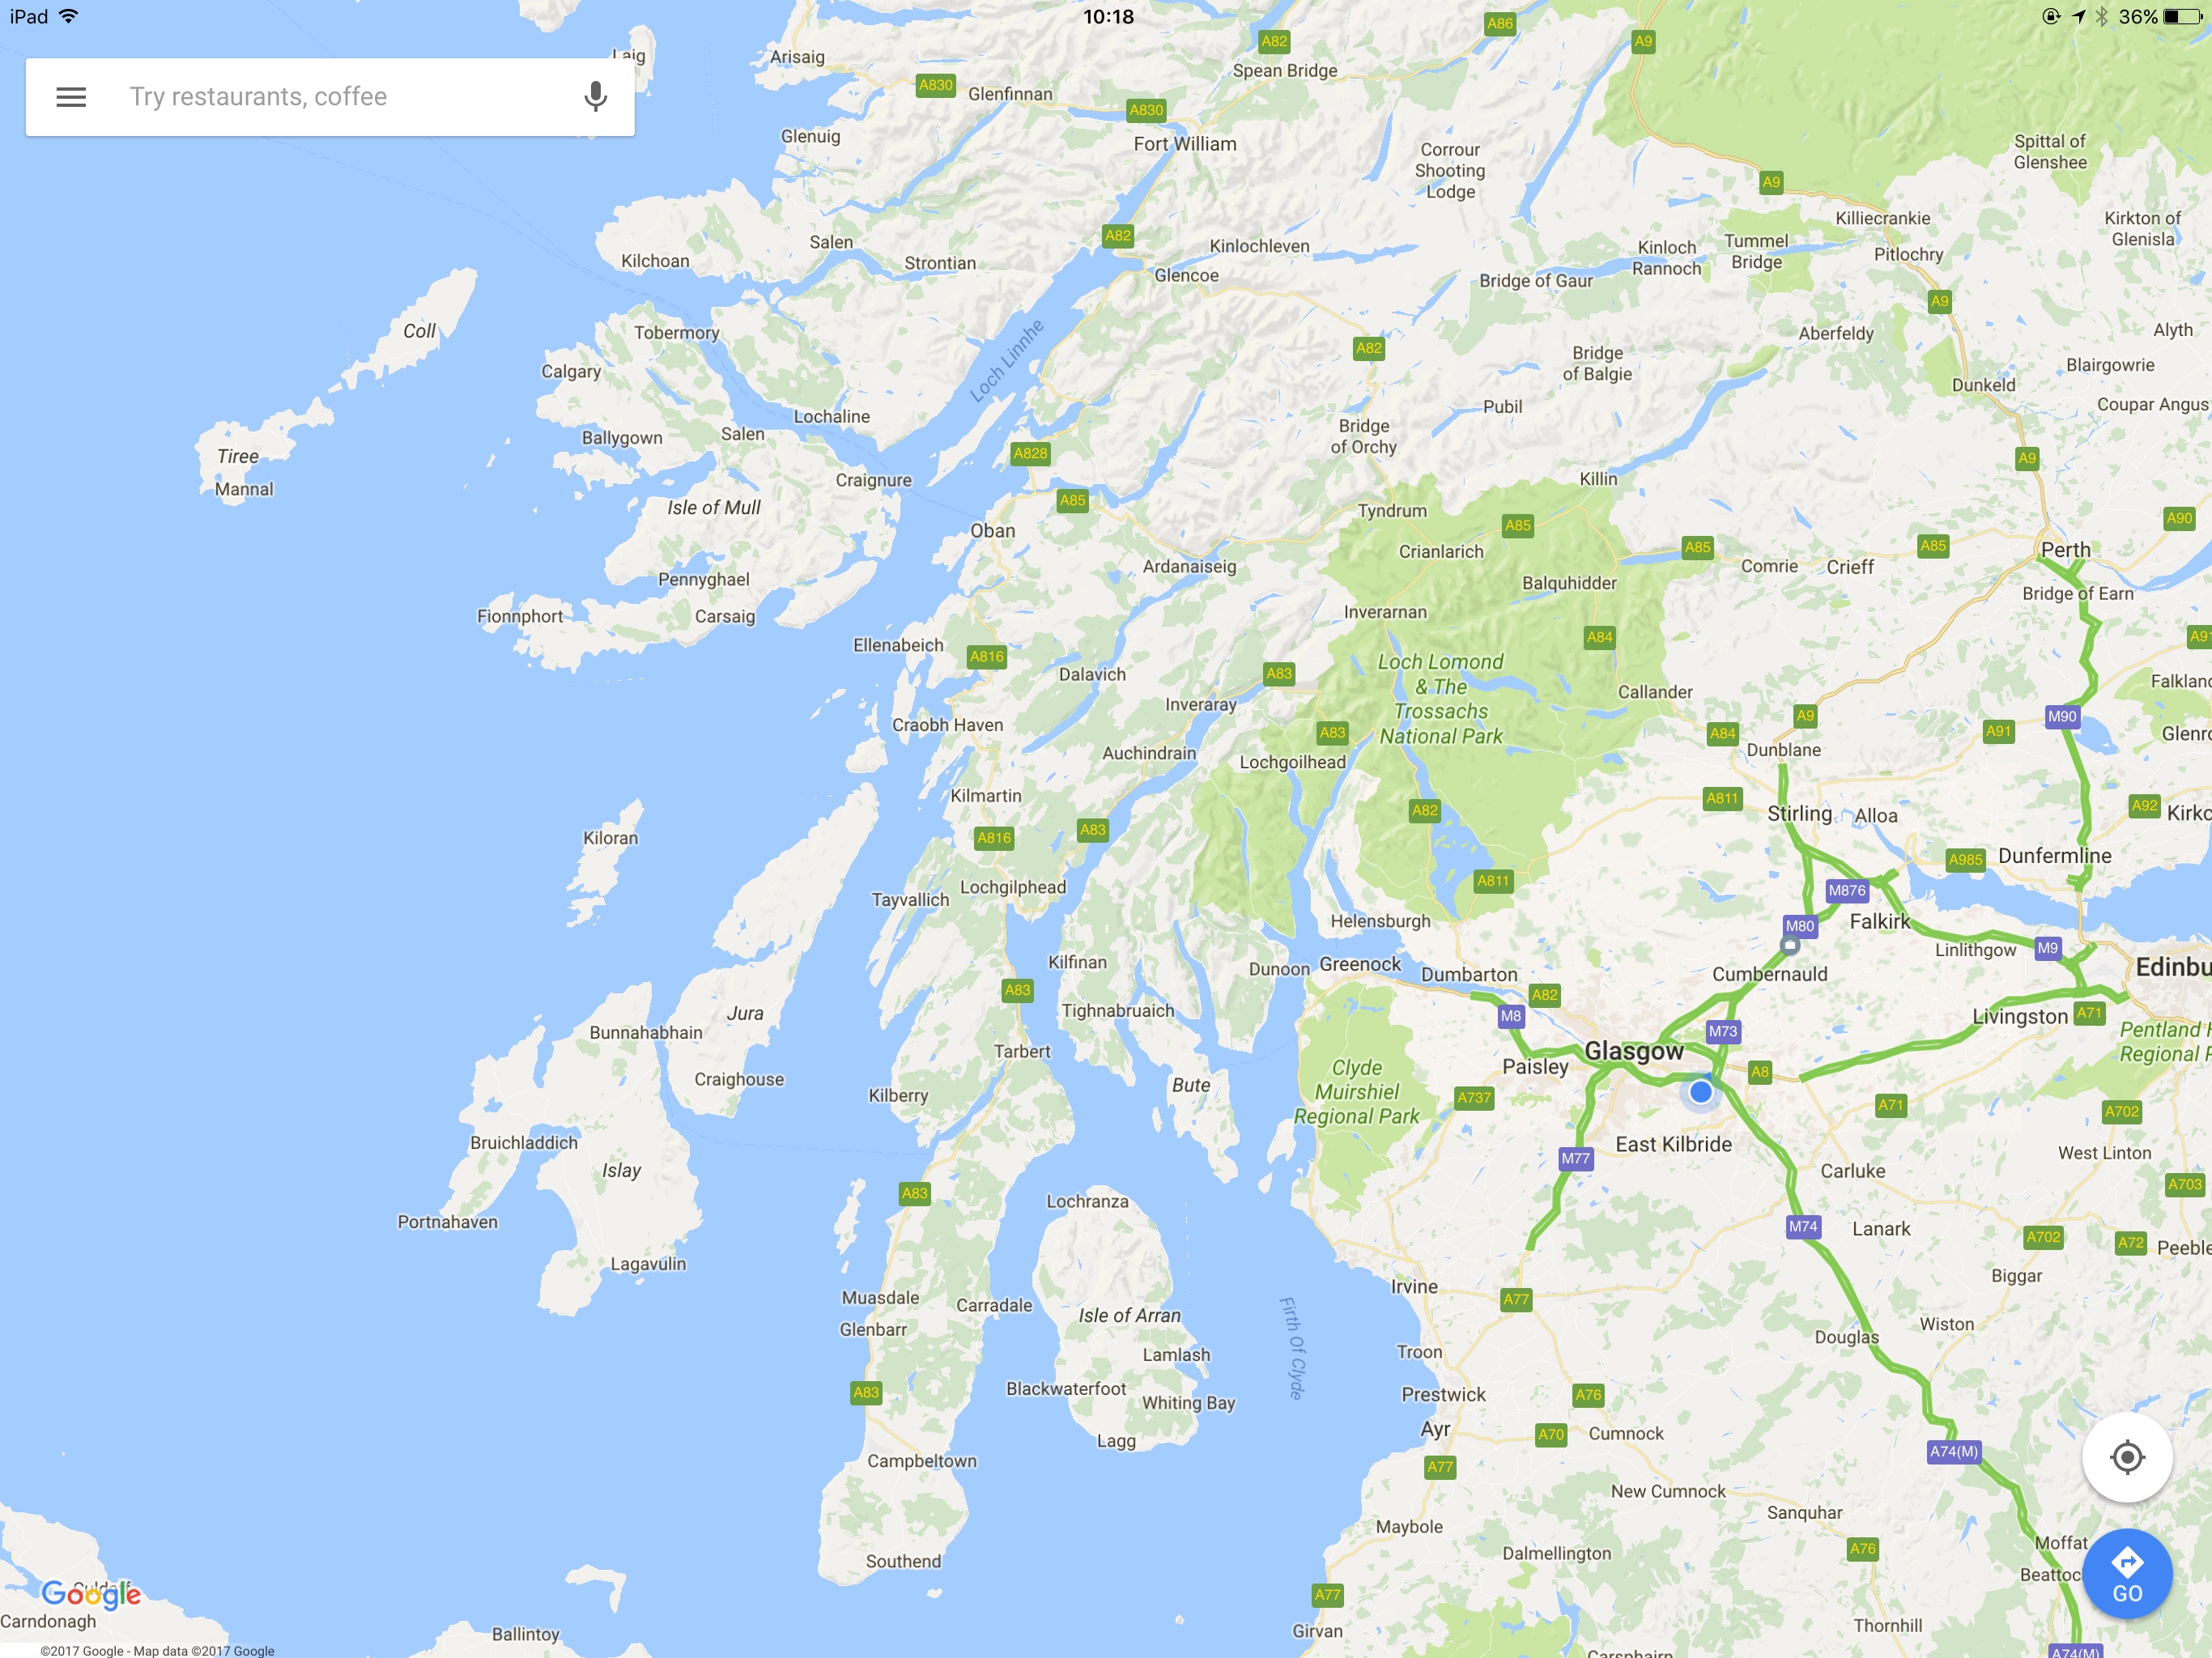This screenshot has height=1658, width=2212.
Task: Tap the Fort William town label
Action: (1185, 144)
